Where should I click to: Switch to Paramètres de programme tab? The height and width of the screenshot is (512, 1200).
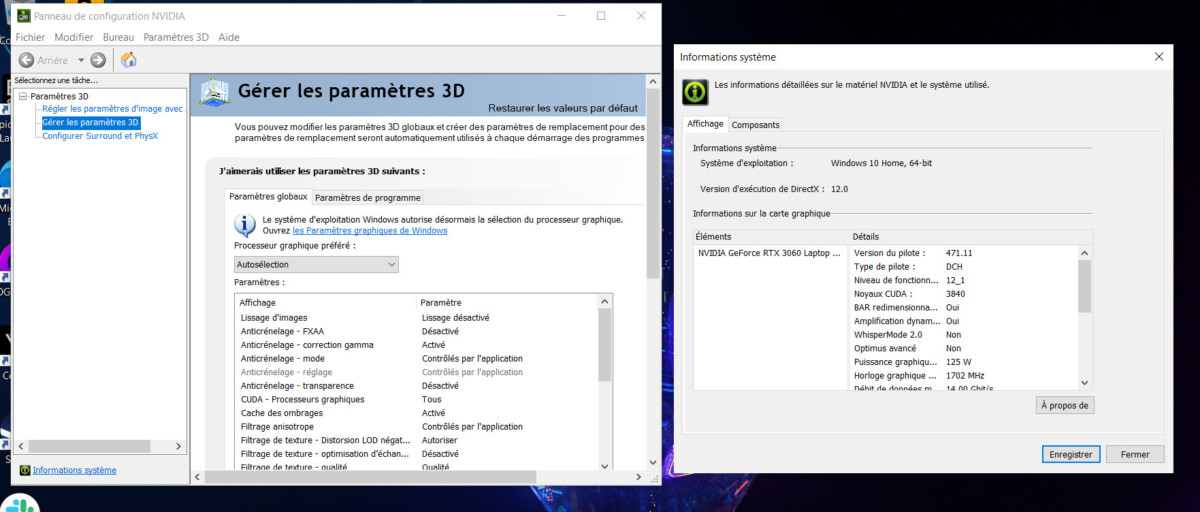(x=368, y=198)
